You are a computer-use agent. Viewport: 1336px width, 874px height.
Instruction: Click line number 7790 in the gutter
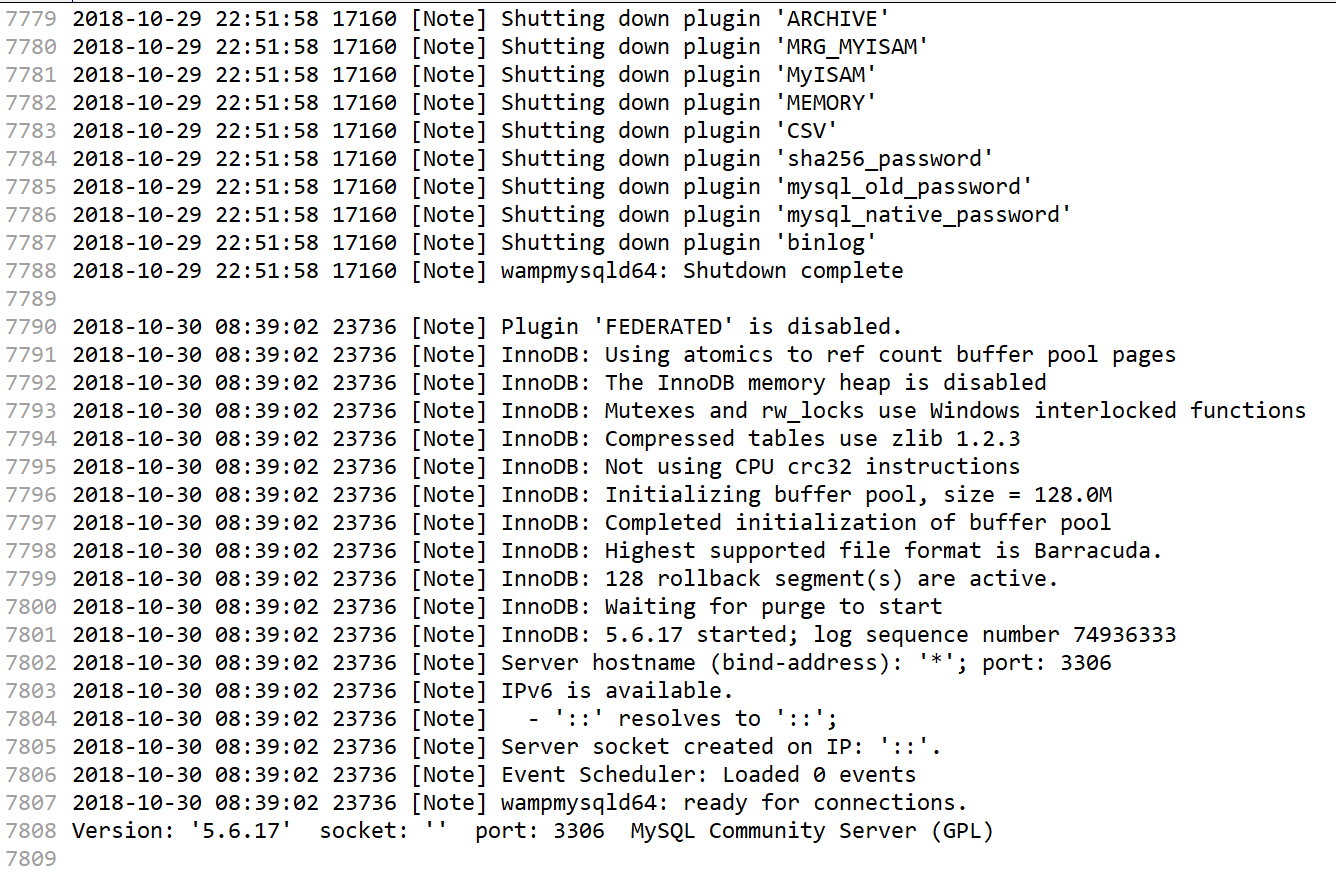point(31,327)
